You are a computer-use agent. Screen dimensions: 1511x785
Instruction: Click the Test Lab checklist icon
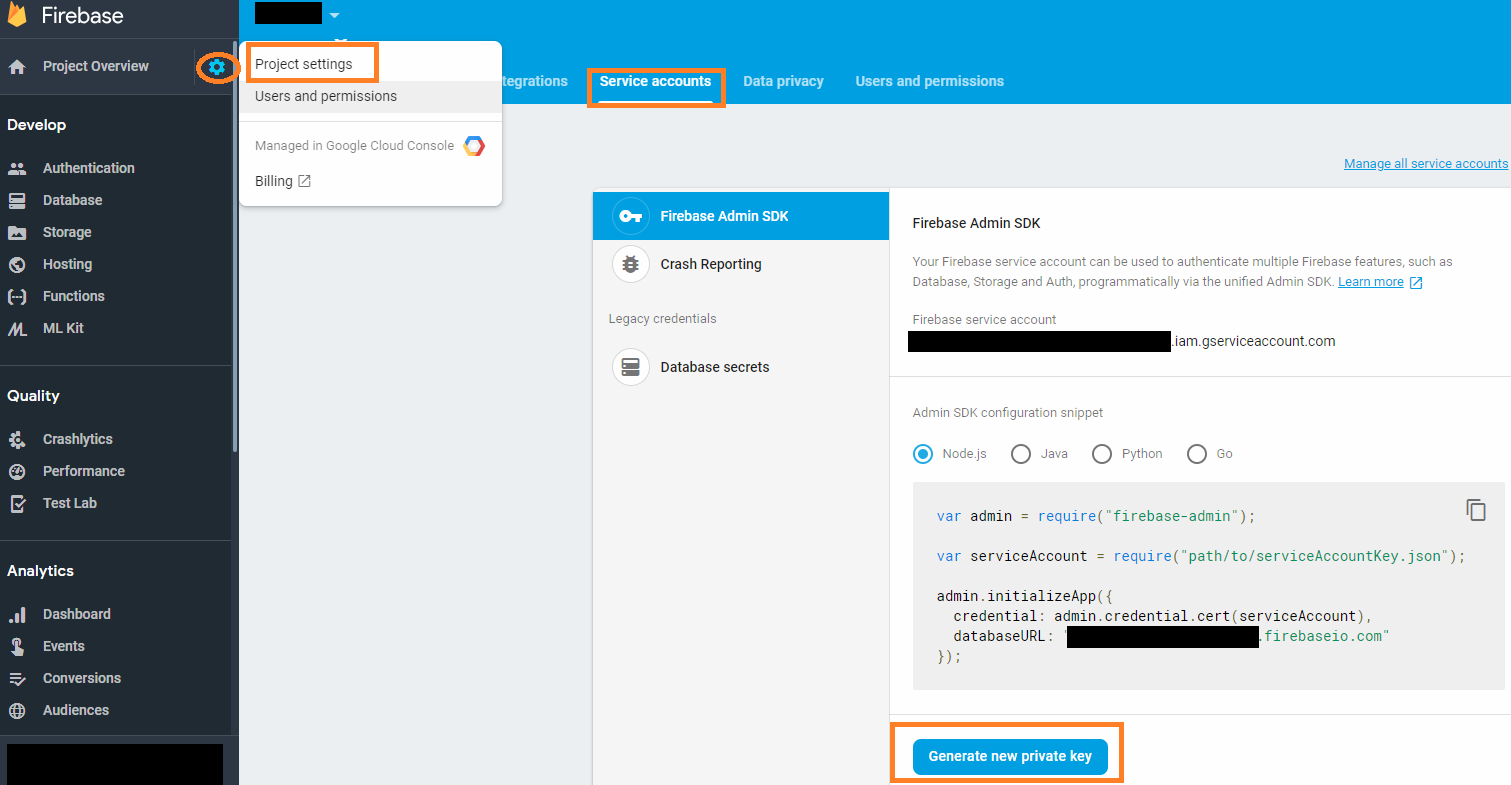tap(17, 503)
